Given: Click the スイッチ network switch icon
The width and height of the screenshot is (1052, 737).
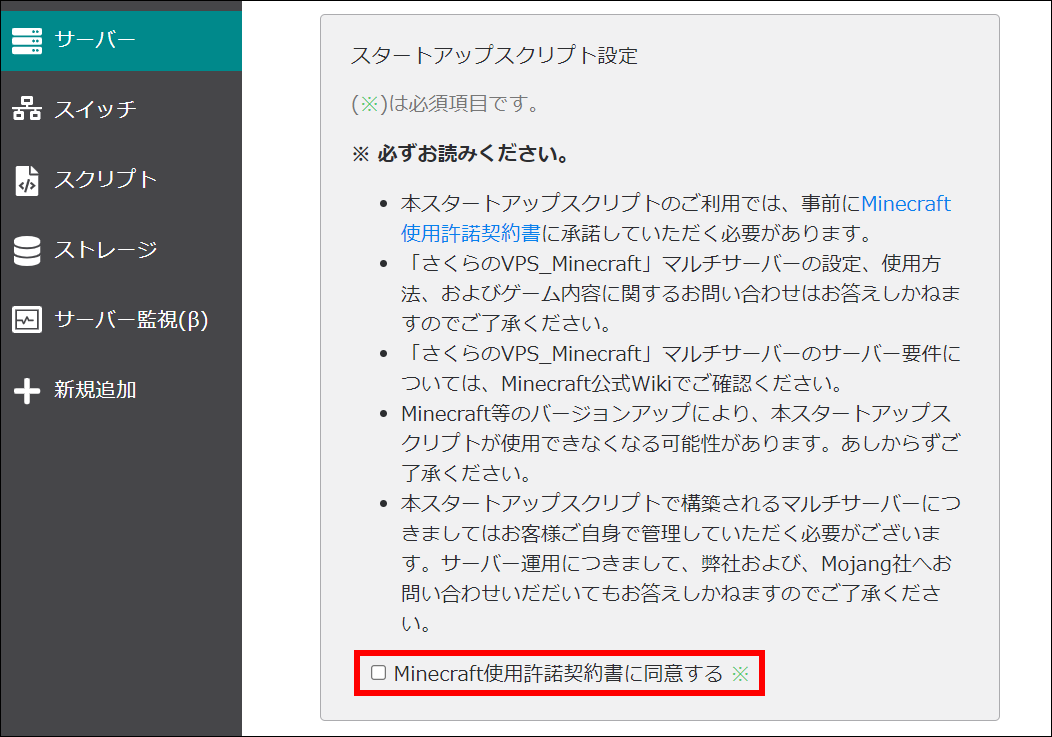Looking at the screenshot, I should (x=27, y=110).
